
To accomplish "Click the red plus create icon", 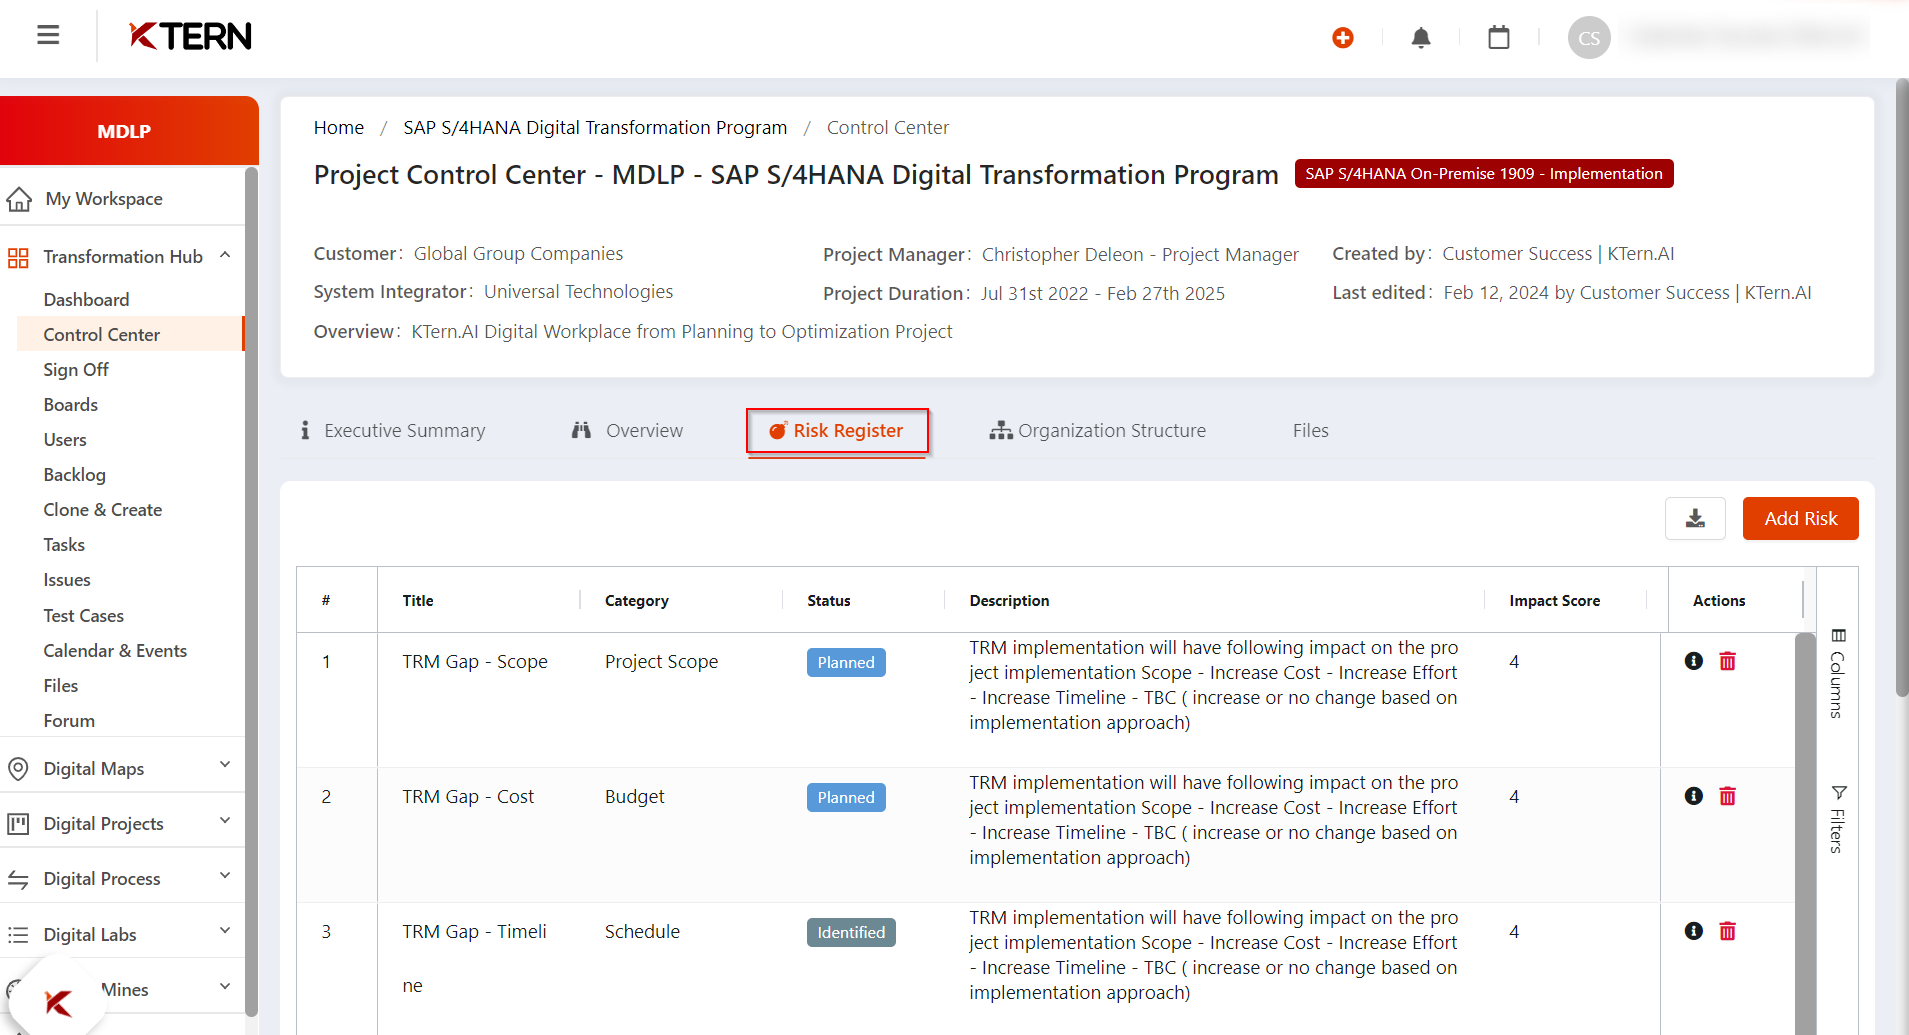I will point(1343,38).
